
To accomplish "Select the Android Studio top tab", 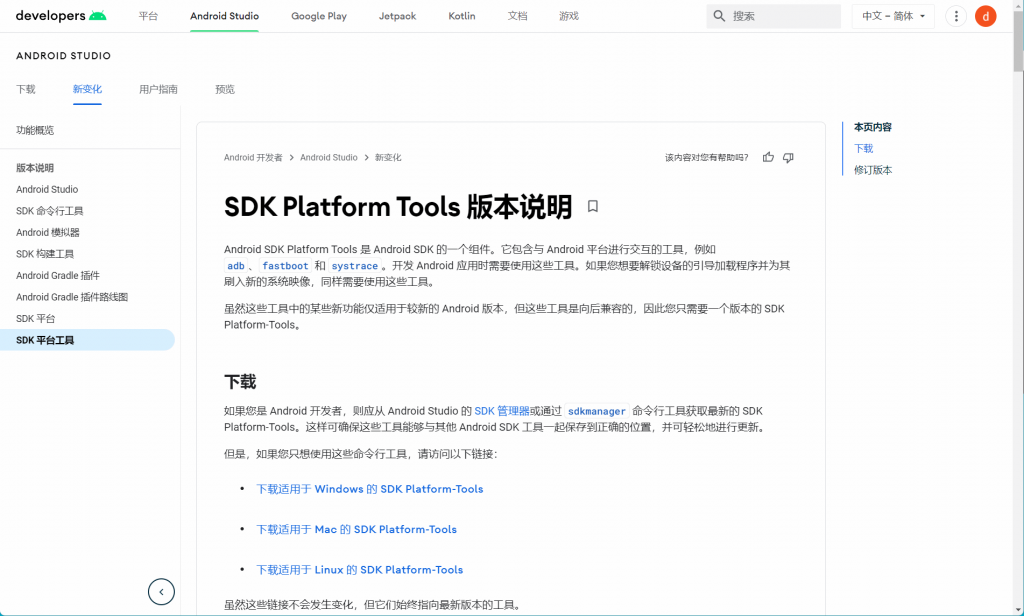I will (x=225, y=16).
